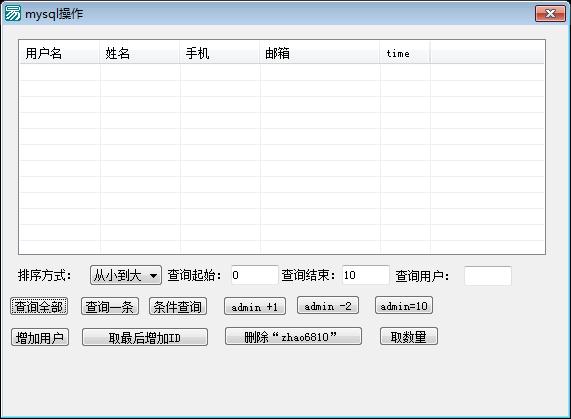Click the time column header
Image resolution: width=571 pixels, height=419 pixels.
(405, 53)
